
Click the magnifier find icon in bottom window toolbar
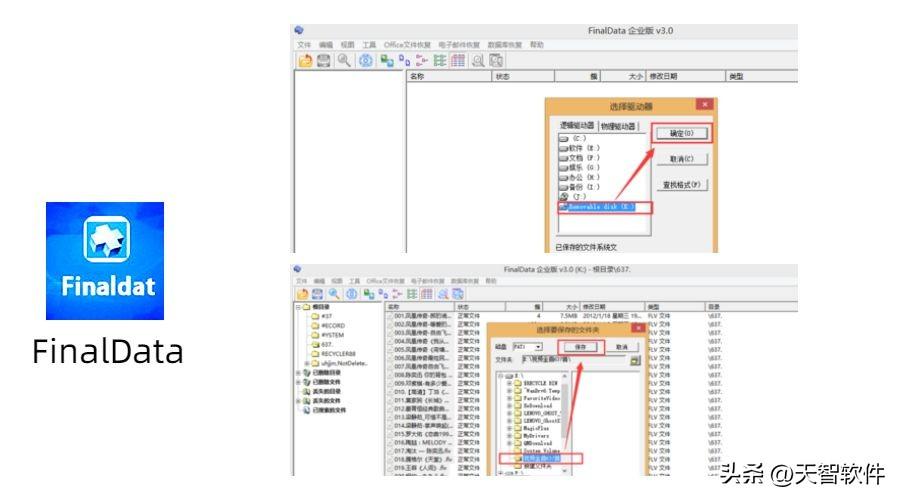coord(334,294)
